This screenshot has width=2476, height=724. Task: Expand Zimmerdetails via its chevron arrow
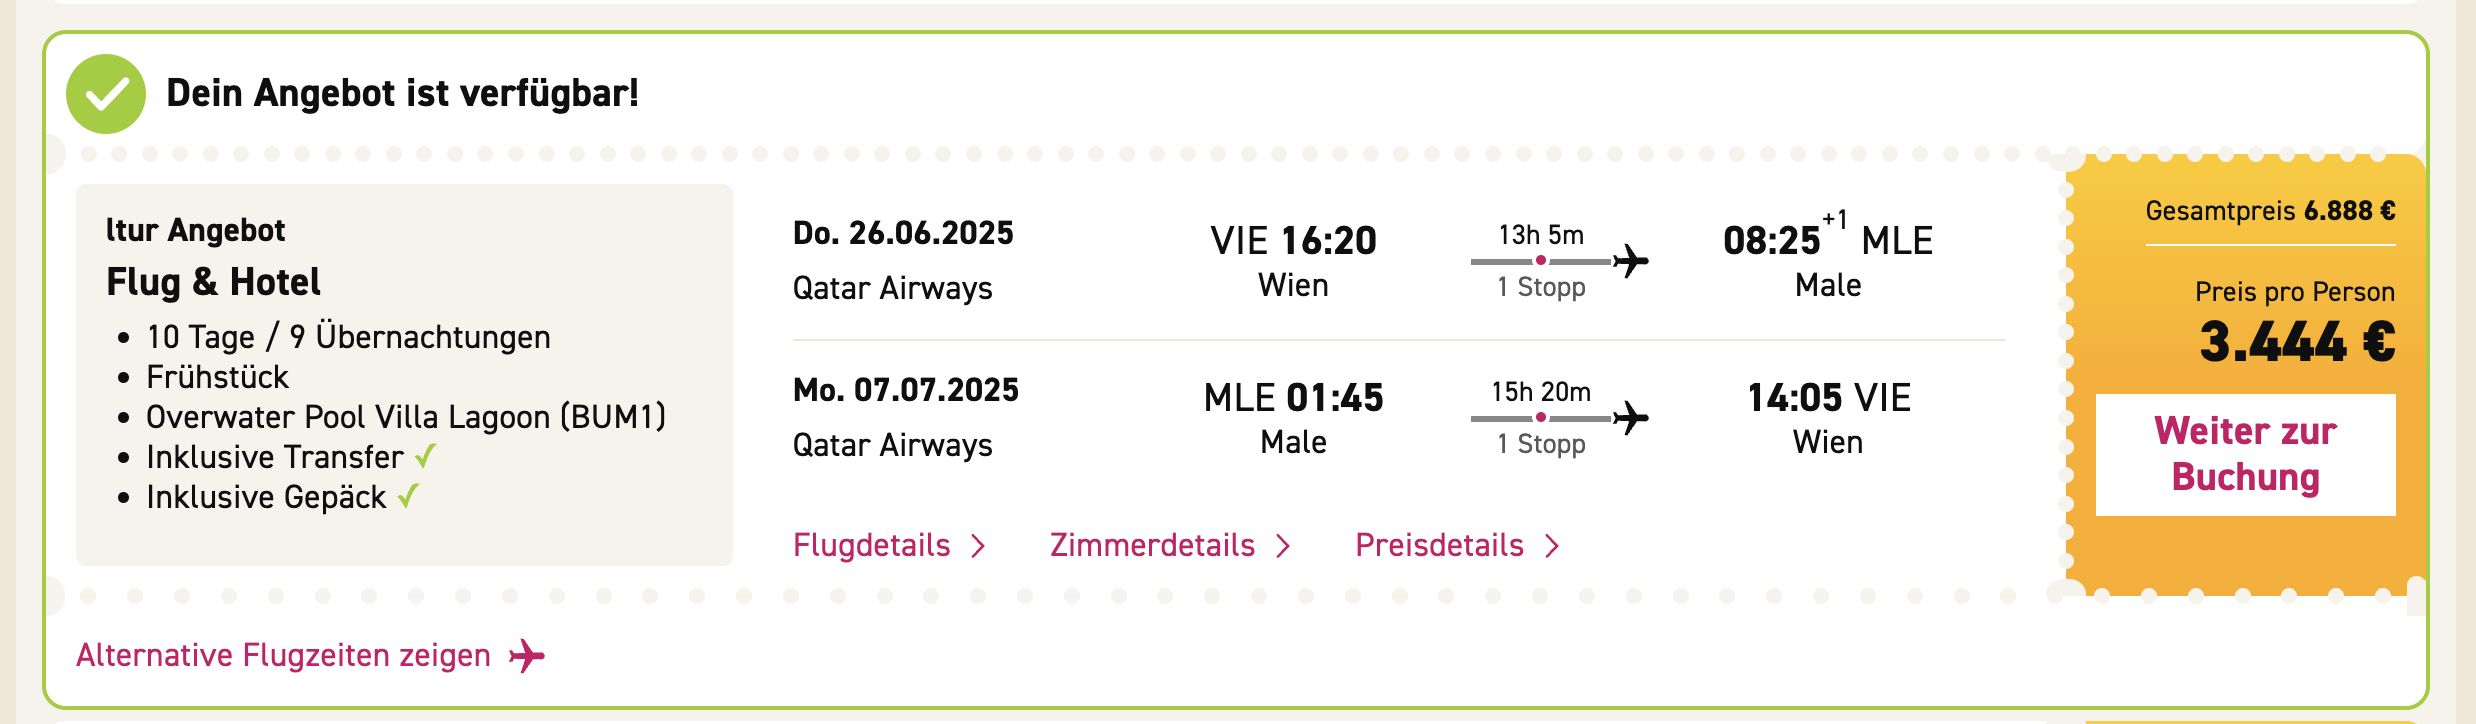point(1283,546)
